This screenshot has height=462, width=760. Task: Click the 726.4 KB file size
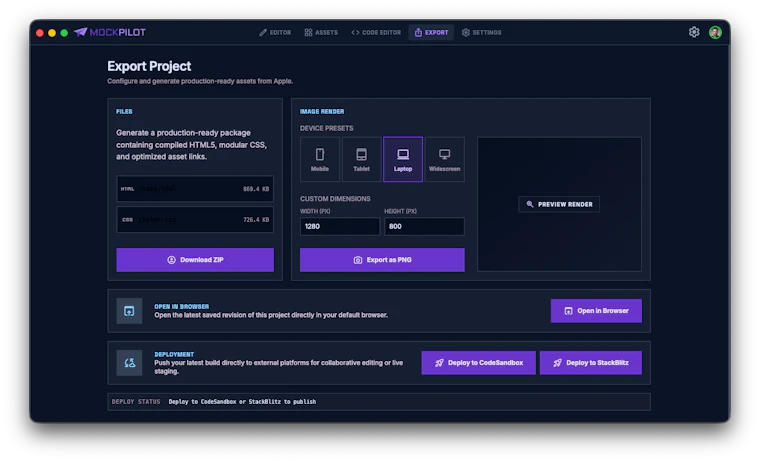256,220
